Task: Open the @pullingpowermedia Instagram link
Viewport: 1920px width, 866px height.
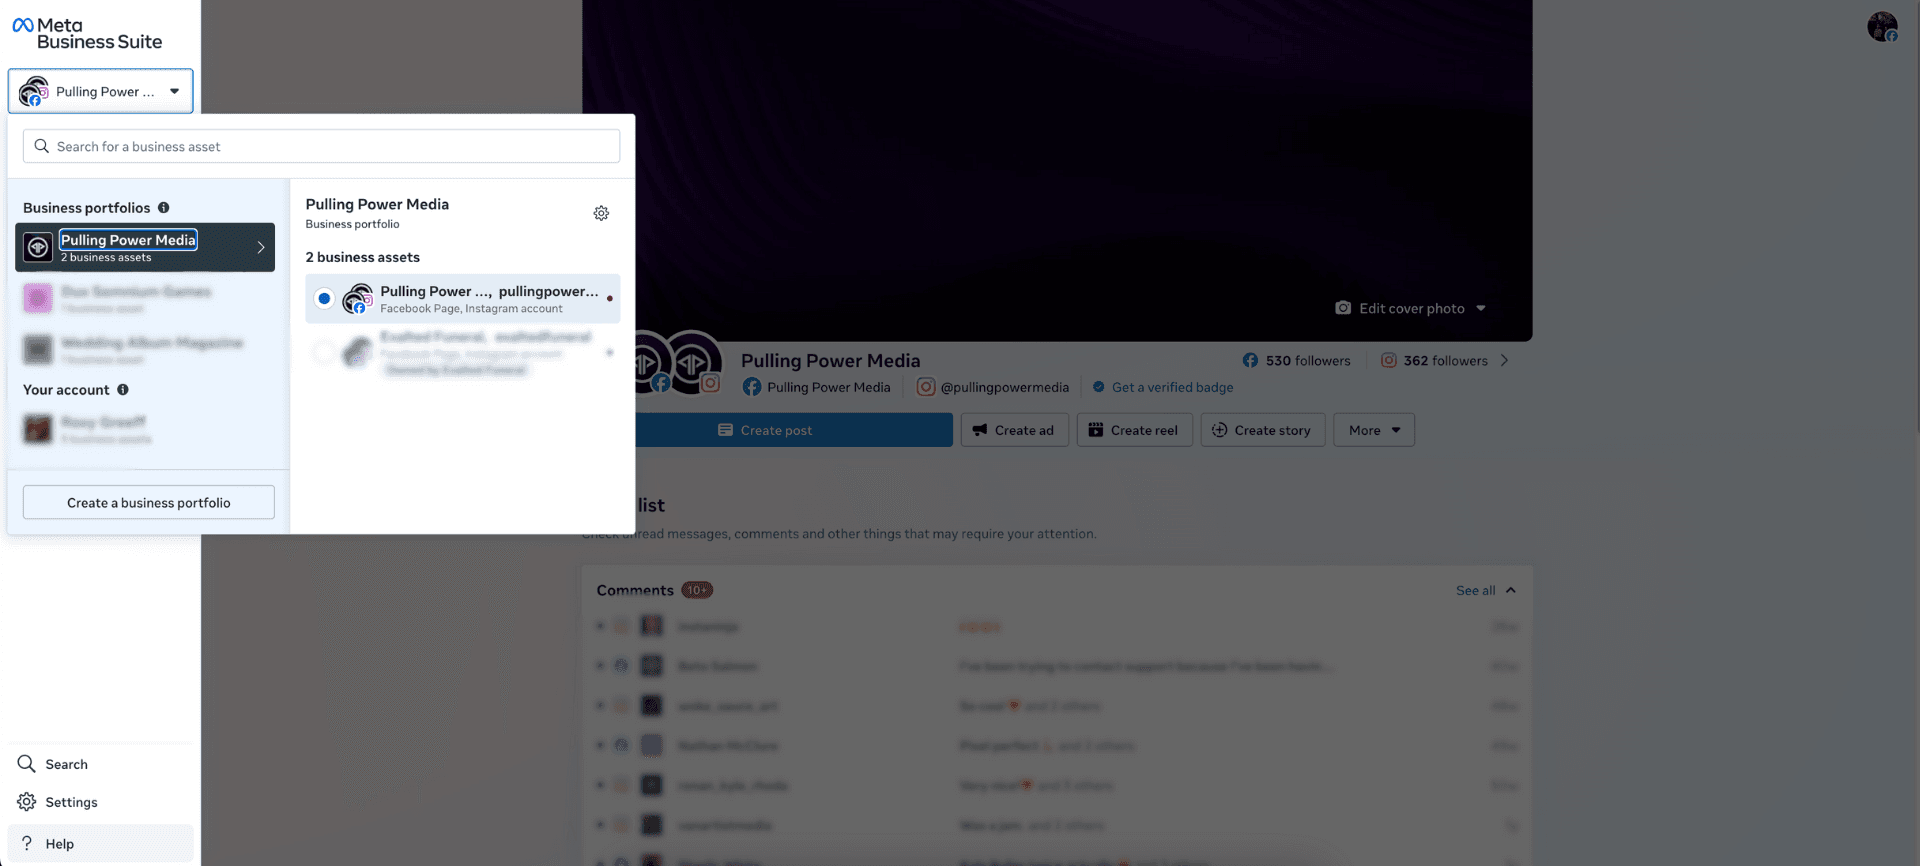Action: tap(993, 387)
